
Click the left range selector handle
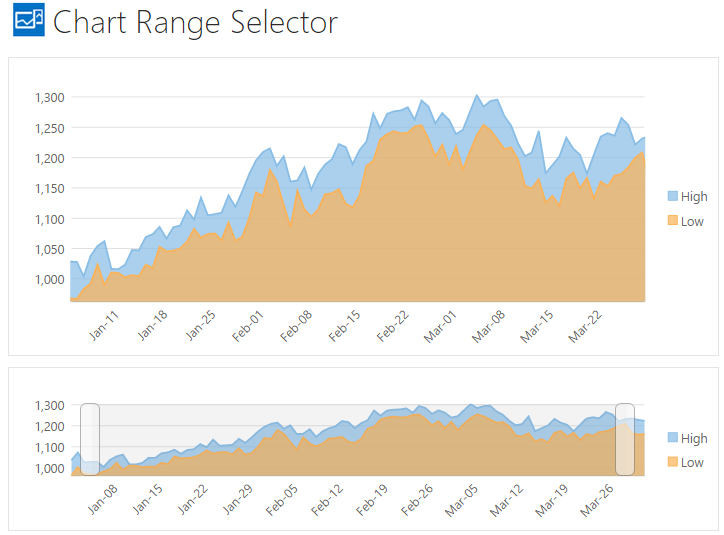pyautogui.click(x=90, y=439)
